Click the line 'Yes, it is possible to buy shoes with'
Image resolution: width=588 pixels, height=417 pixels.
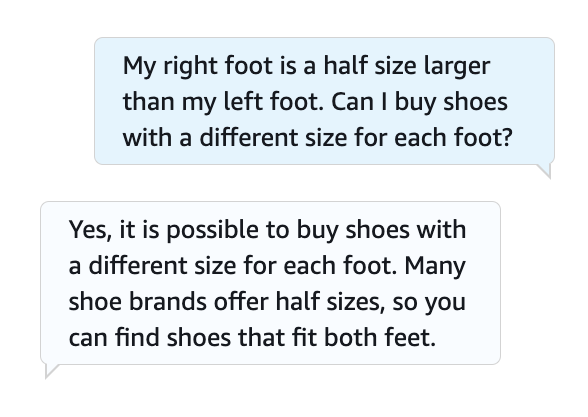[267, 230]
